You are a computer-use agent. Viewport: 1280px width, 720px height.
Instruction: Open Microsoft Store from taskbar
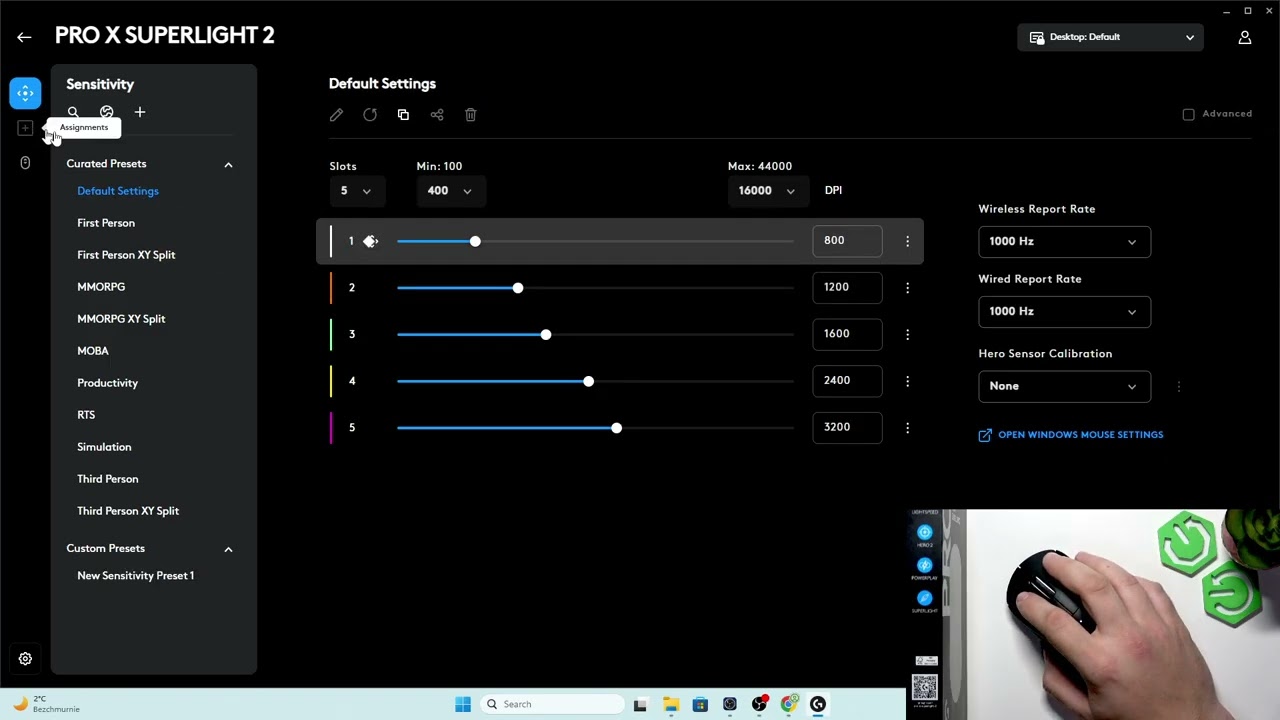pos(700,704)
